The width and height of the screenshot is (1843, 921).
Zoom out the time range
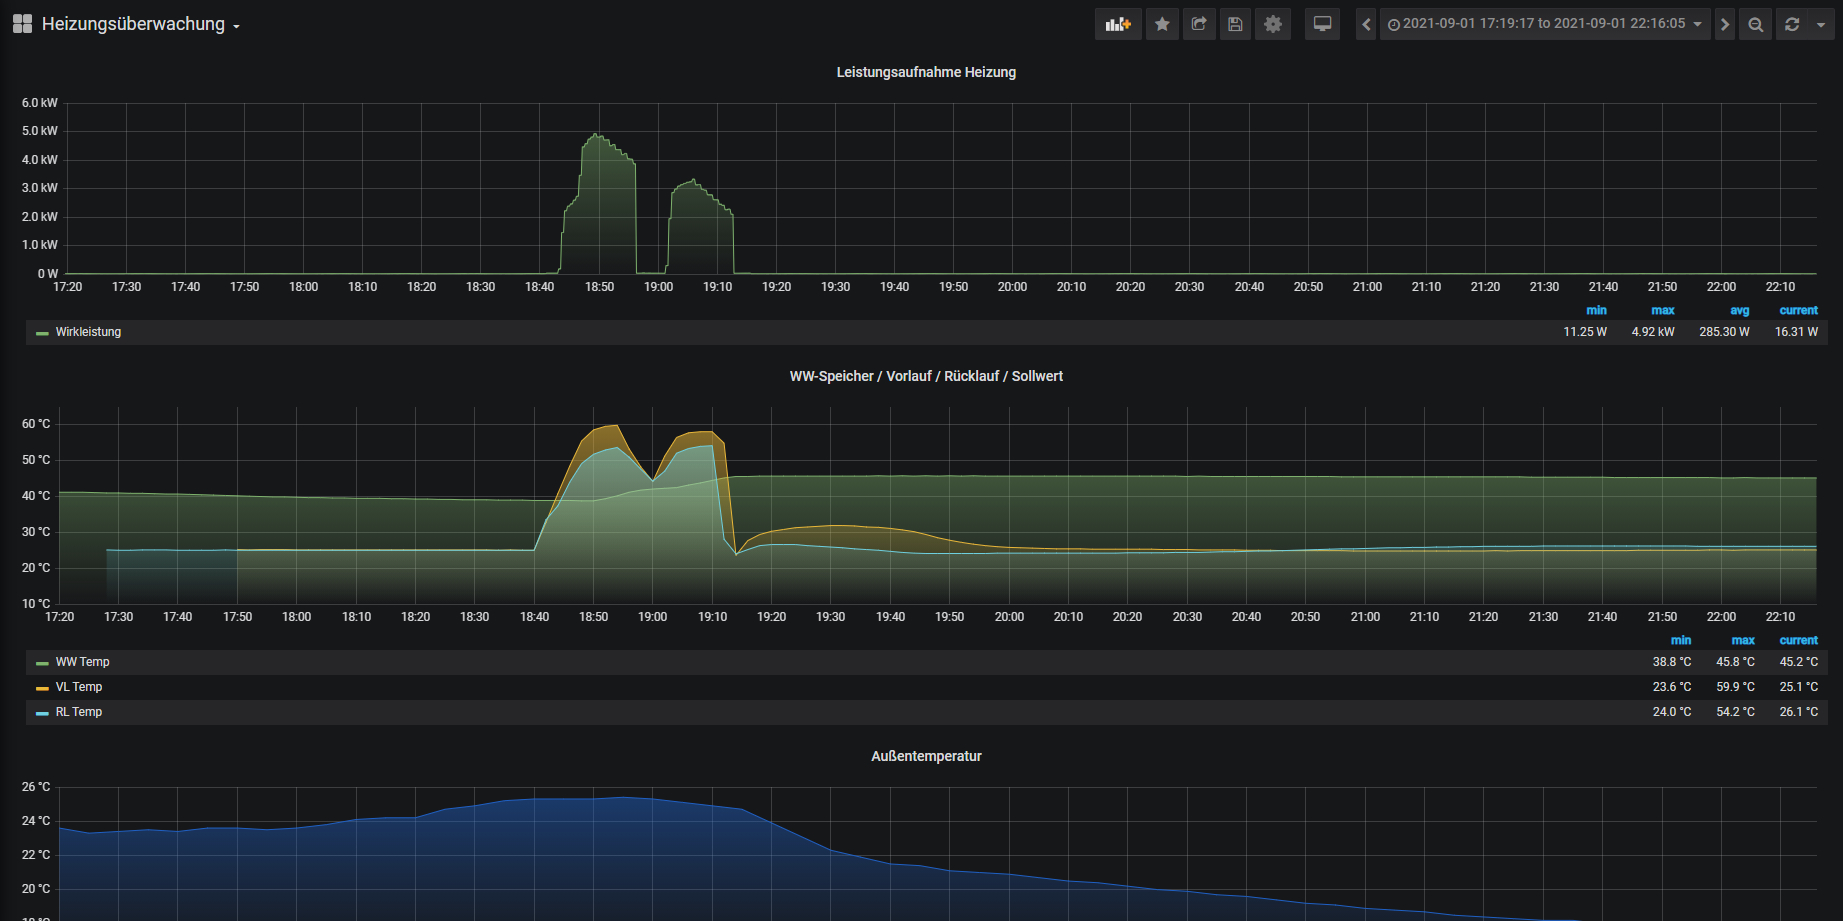pos(1755,24)
